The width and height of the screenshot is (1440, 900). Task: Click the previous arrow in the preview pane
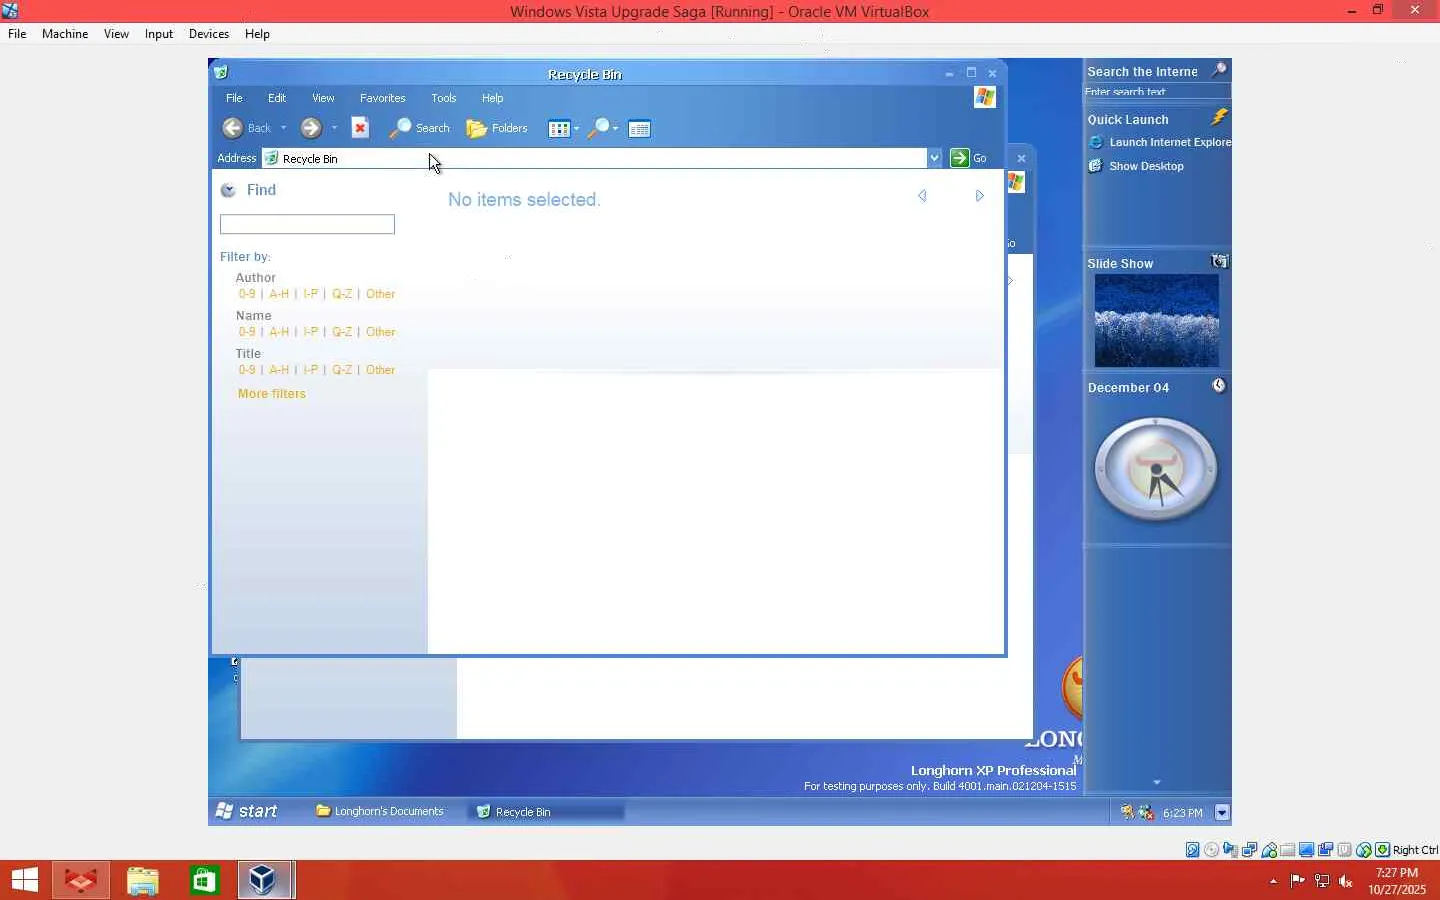(923, 196)
